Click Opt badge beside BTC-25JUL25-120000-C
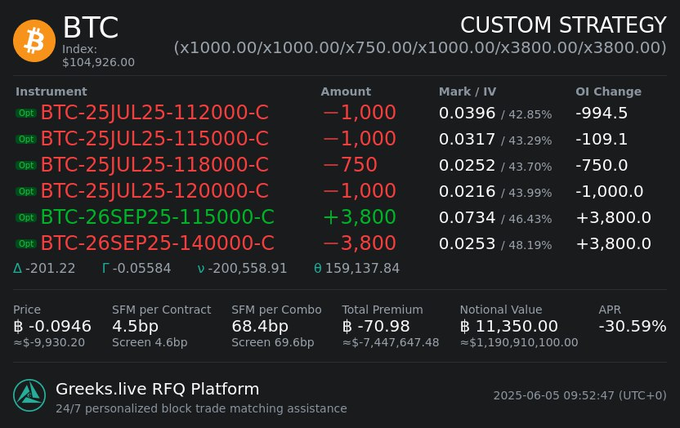Image resolution: width=680 pixels, height=428 pixels. pyautogui.click(x=26, y=191)
